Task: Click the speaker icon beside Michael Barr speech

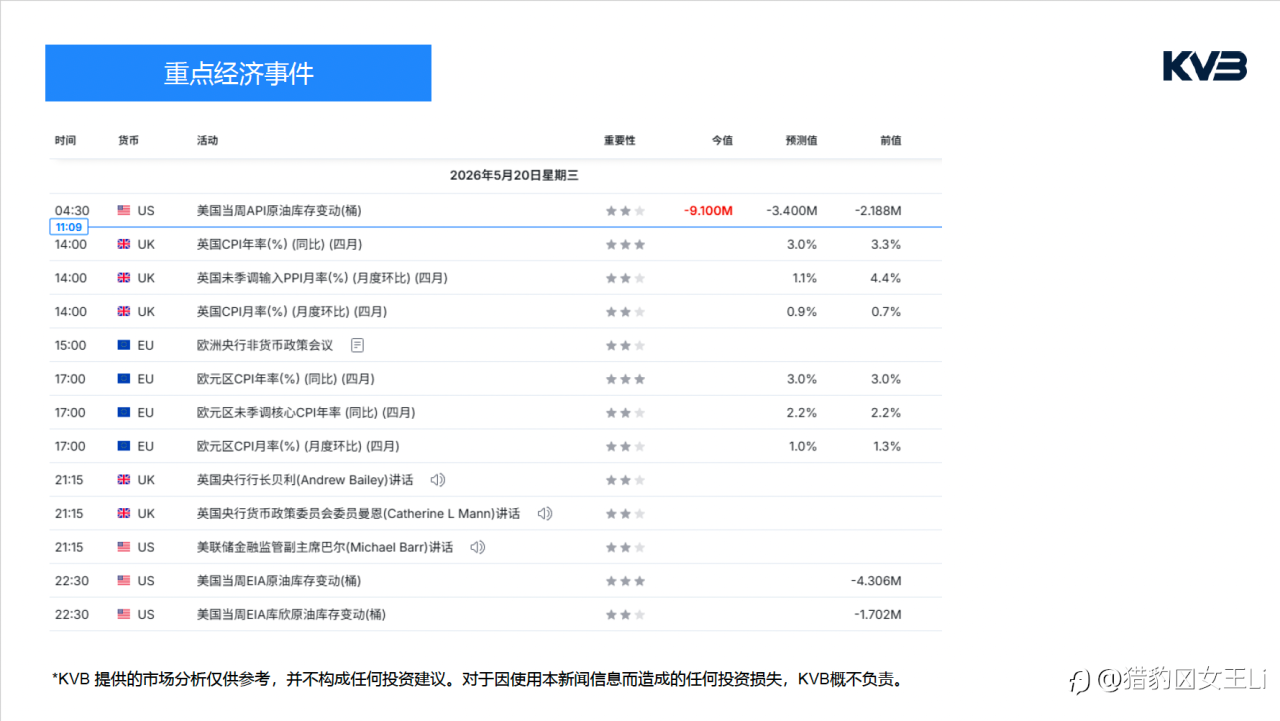Action: click(478, 547)
